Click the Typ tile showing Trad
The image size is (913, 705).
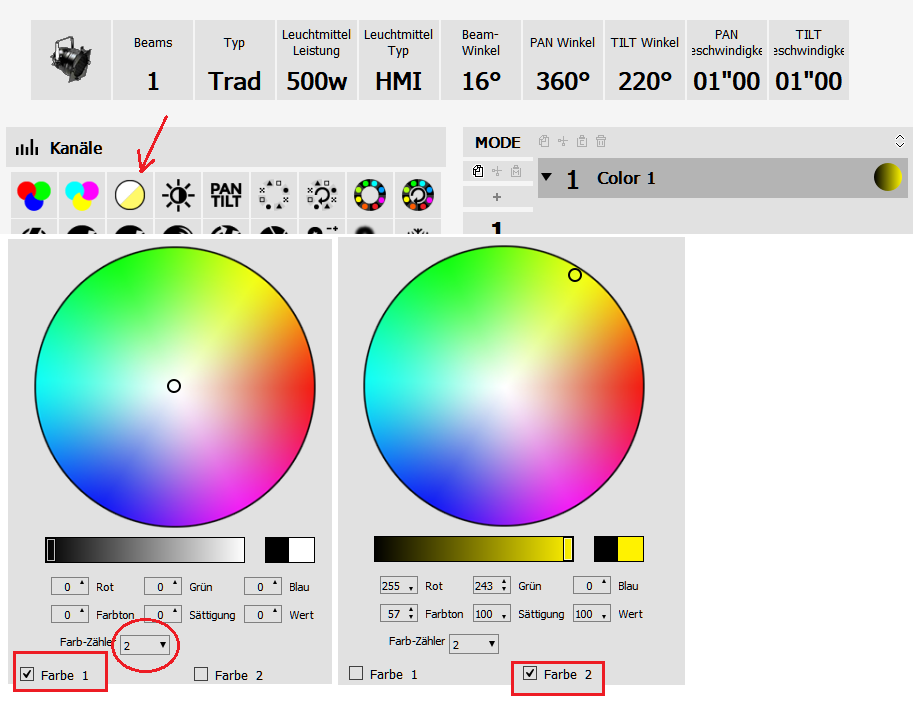coord(235,60)
